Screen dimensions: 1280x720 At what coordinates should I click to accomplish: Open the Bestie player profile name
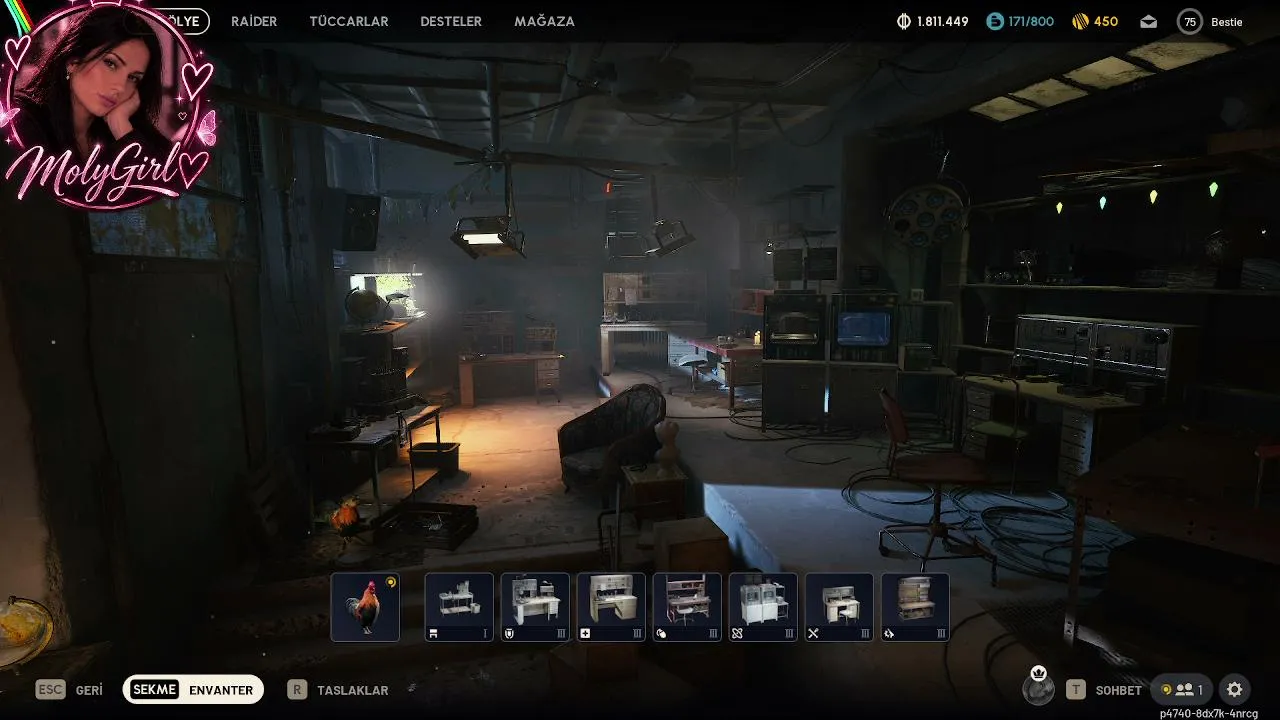tap(1227, 21)
